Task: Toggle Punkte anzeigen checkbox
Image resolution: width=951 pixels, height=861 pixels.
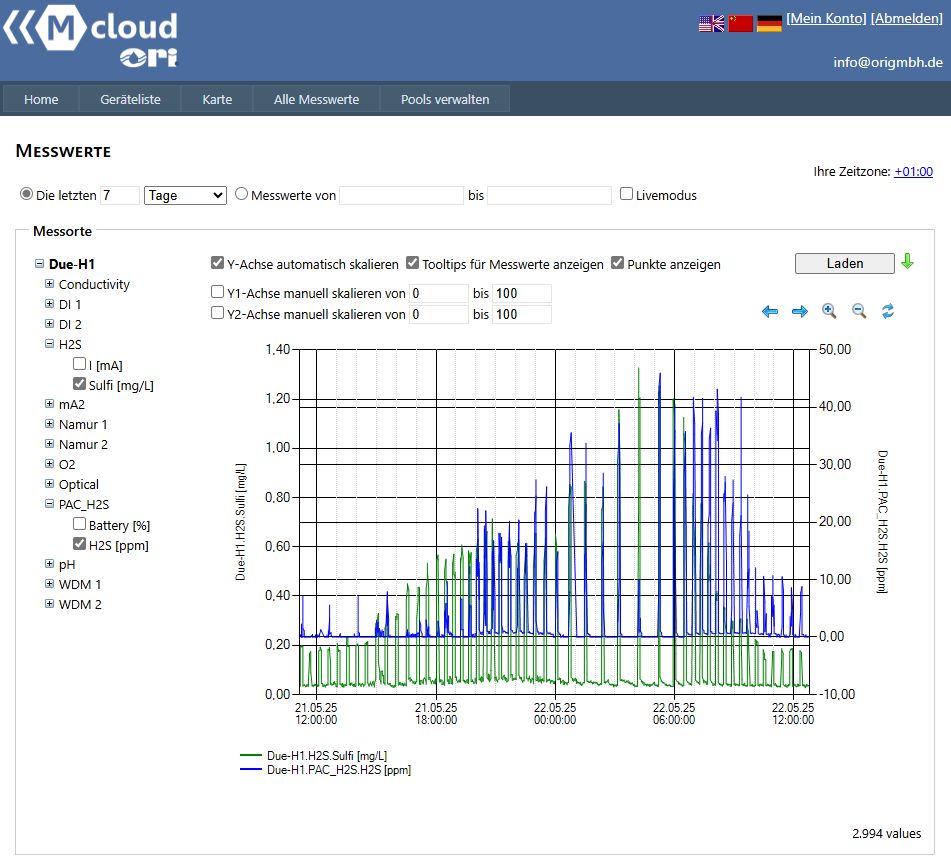Action: (617, 263)
